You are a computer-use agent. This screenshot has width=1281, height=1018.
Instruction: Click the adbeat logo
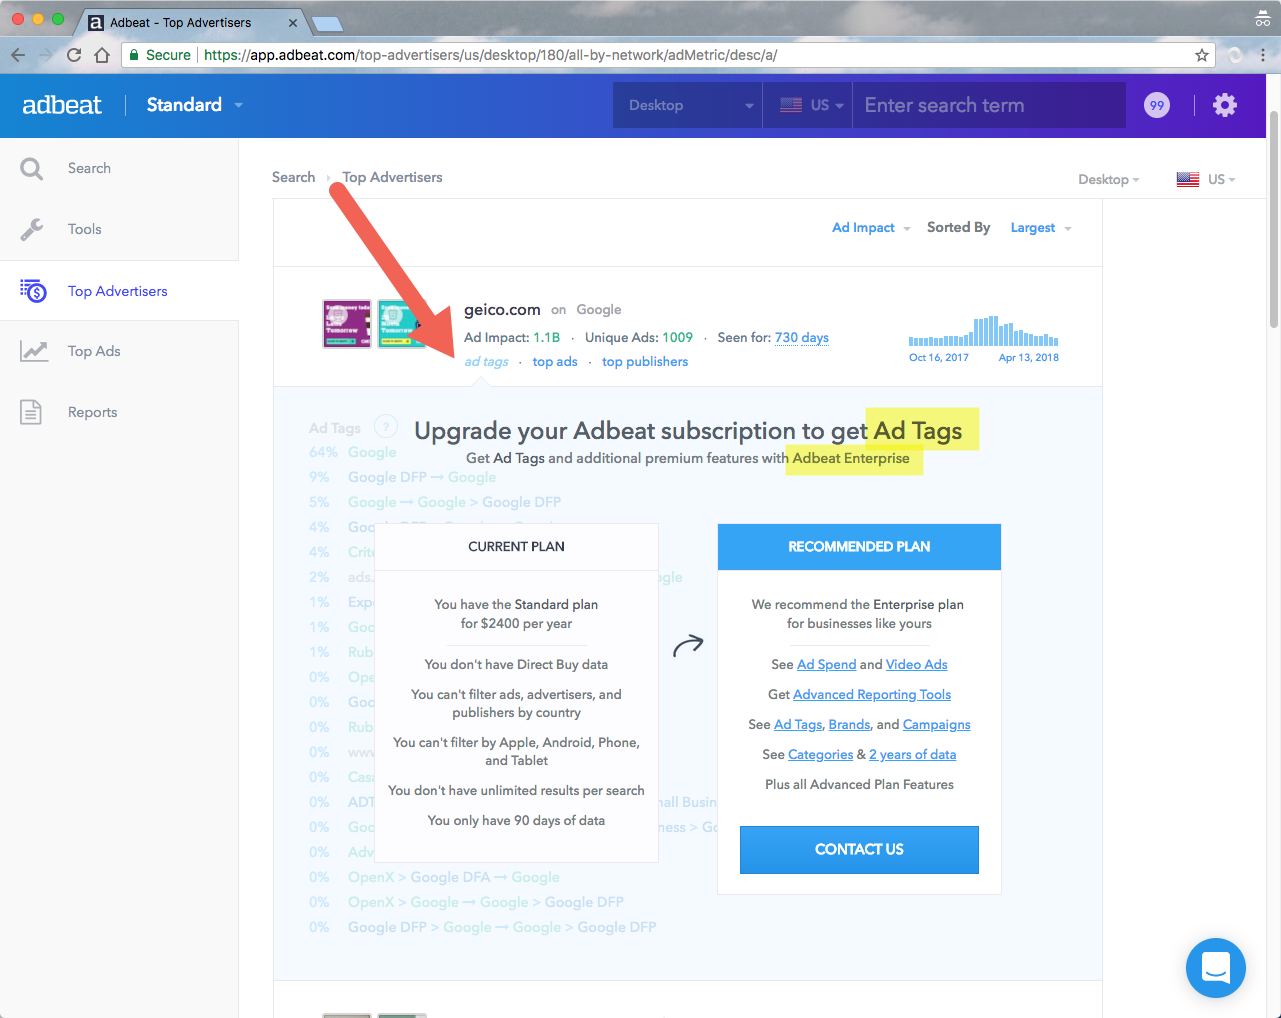click(62, 105)
